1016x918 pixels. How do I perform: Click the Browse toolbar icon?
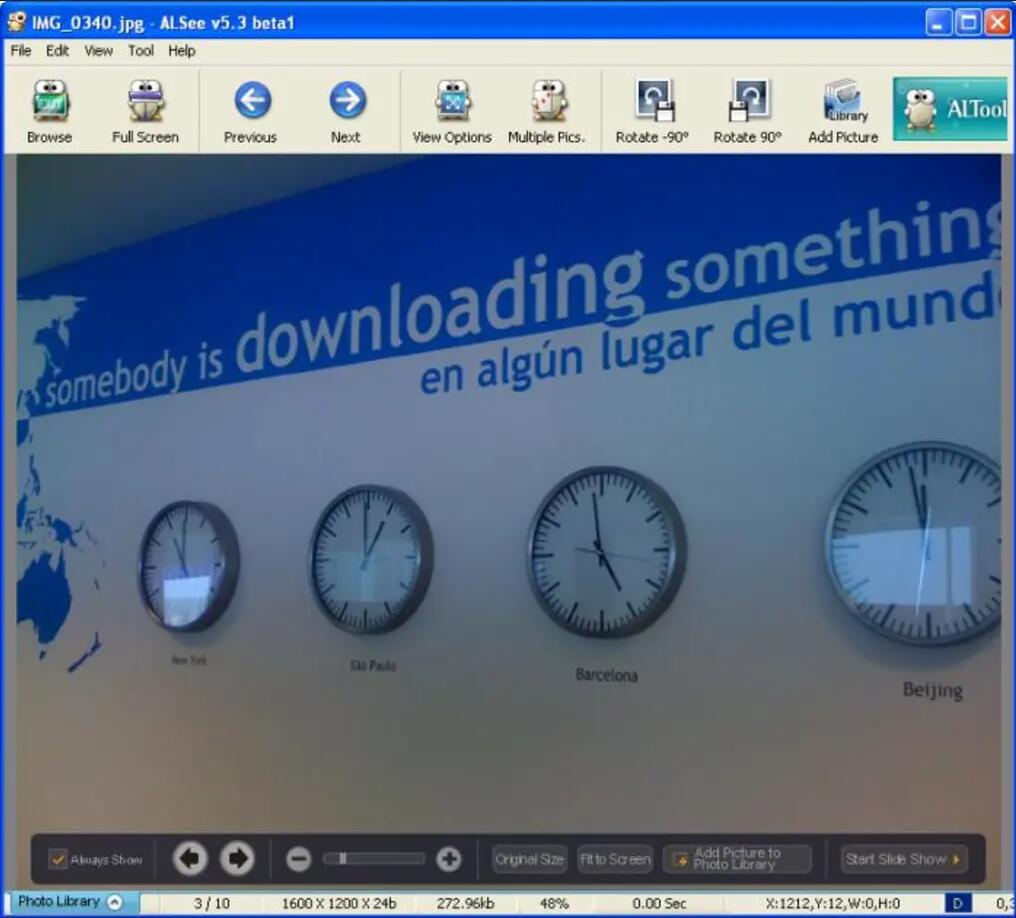coord(49,111)
